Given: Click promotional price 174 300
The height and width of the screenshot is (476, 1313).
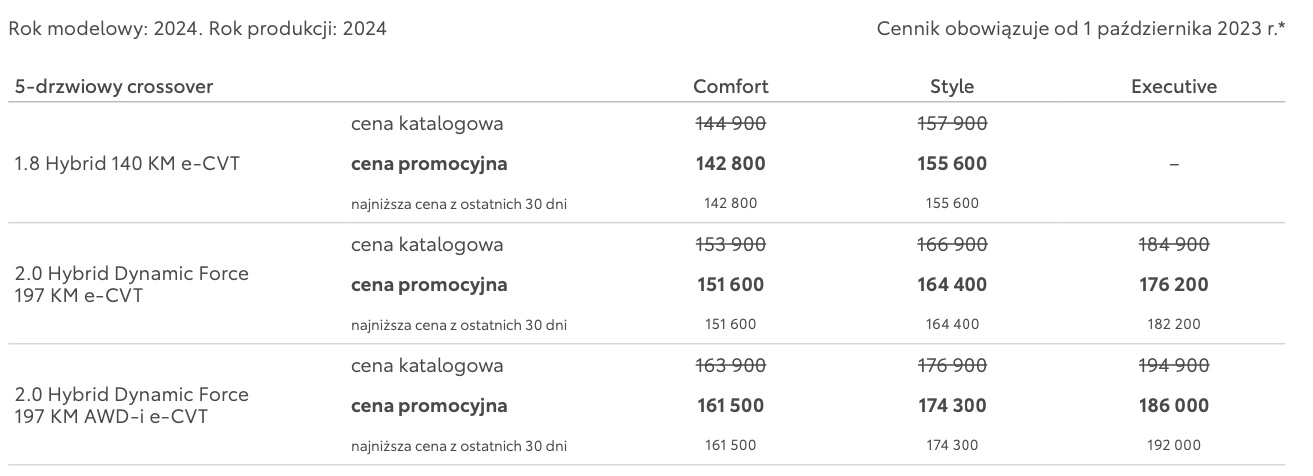Looking at the screenshot, I should pyautogui.click(x=952, y=406).
